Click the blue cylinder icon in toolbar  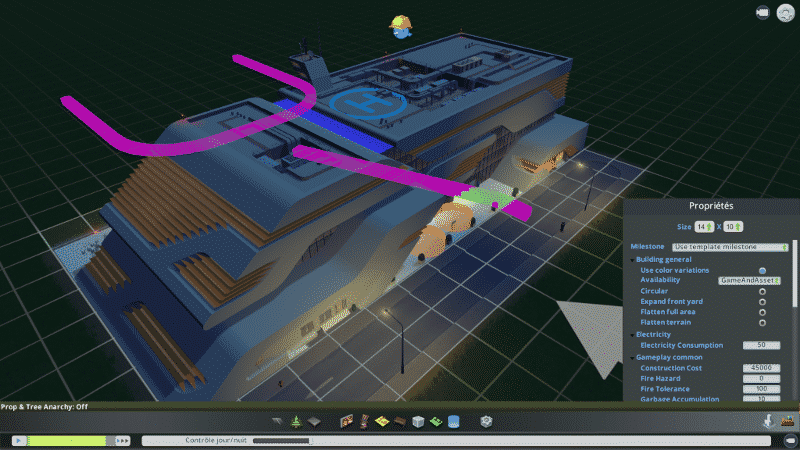[454, 422]
